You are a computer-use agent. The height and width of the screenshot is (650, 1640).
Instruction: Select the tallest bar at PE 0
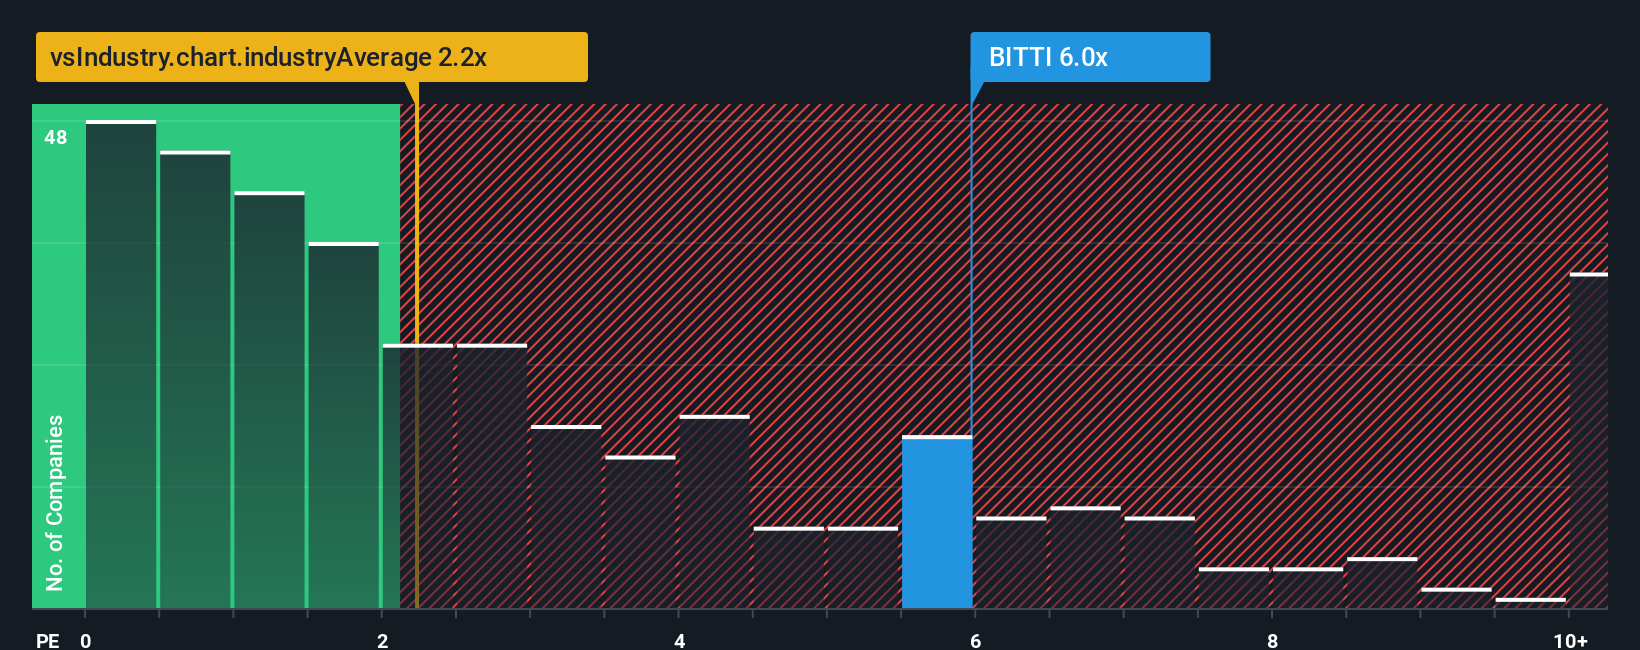click(x=121, y=365)
